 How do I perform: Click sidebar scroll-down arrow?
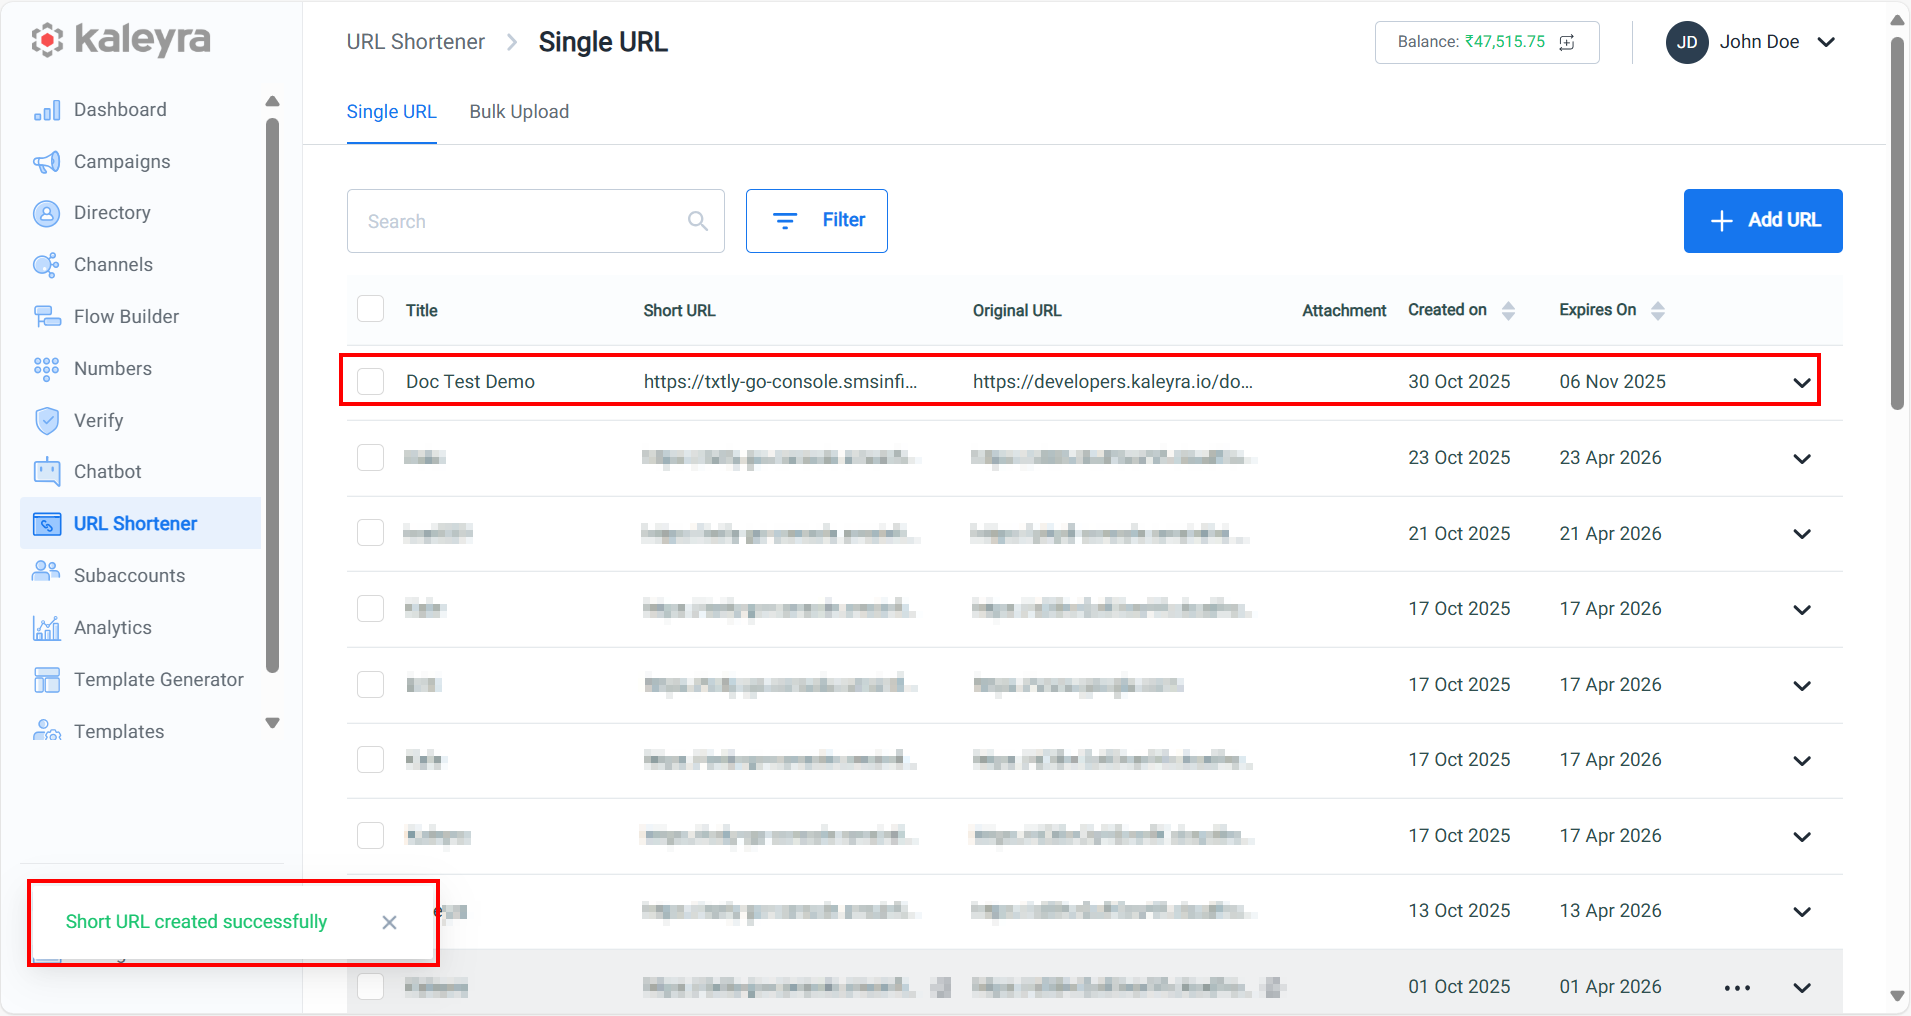point(272,723)
